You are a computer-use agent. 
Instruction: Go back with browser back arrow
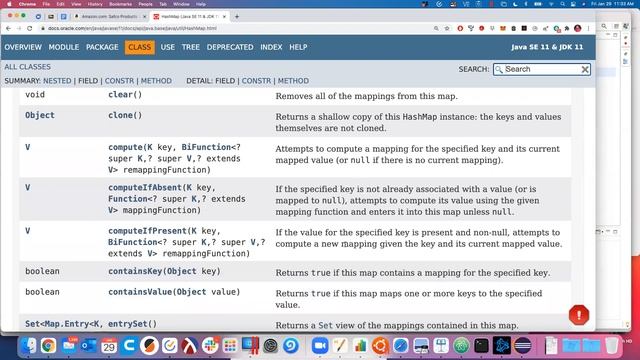point(9,29)
